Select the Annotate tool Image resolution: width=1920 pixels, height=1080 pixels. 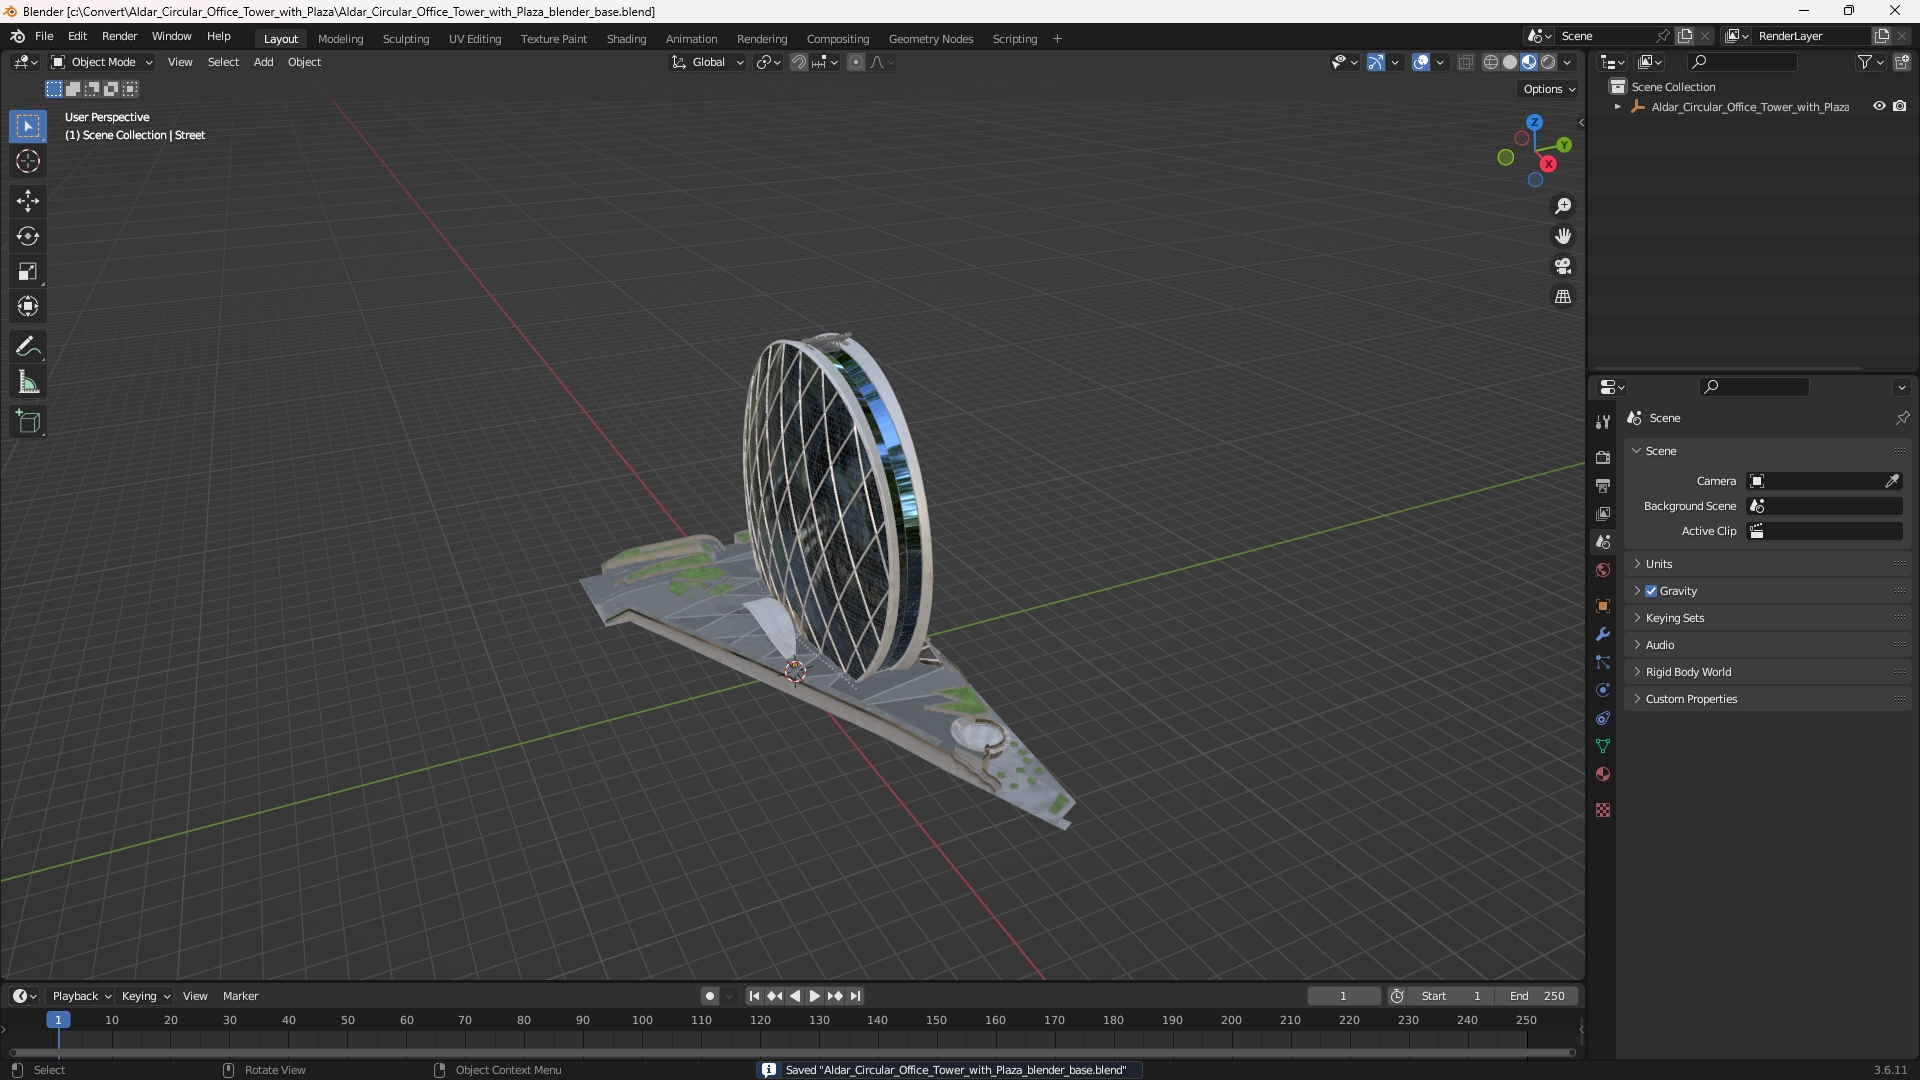(28, 347)
